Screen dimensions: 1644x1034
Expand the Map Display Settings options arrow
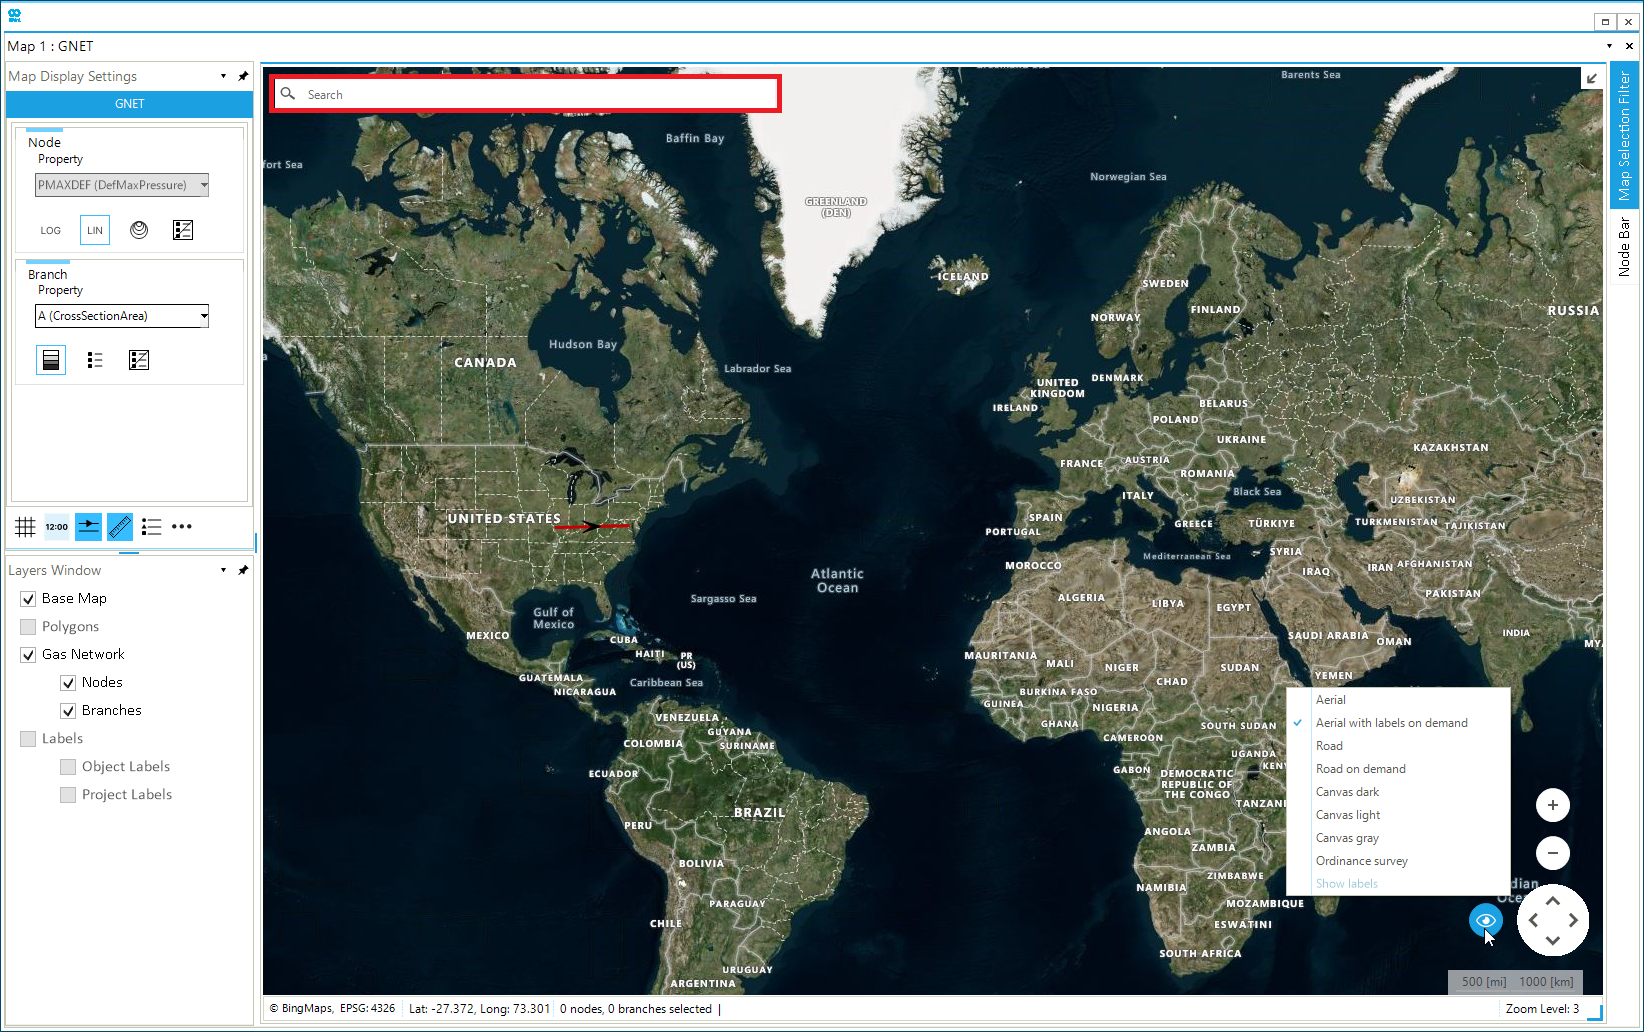pyautogui.click(x=223, y=76)
